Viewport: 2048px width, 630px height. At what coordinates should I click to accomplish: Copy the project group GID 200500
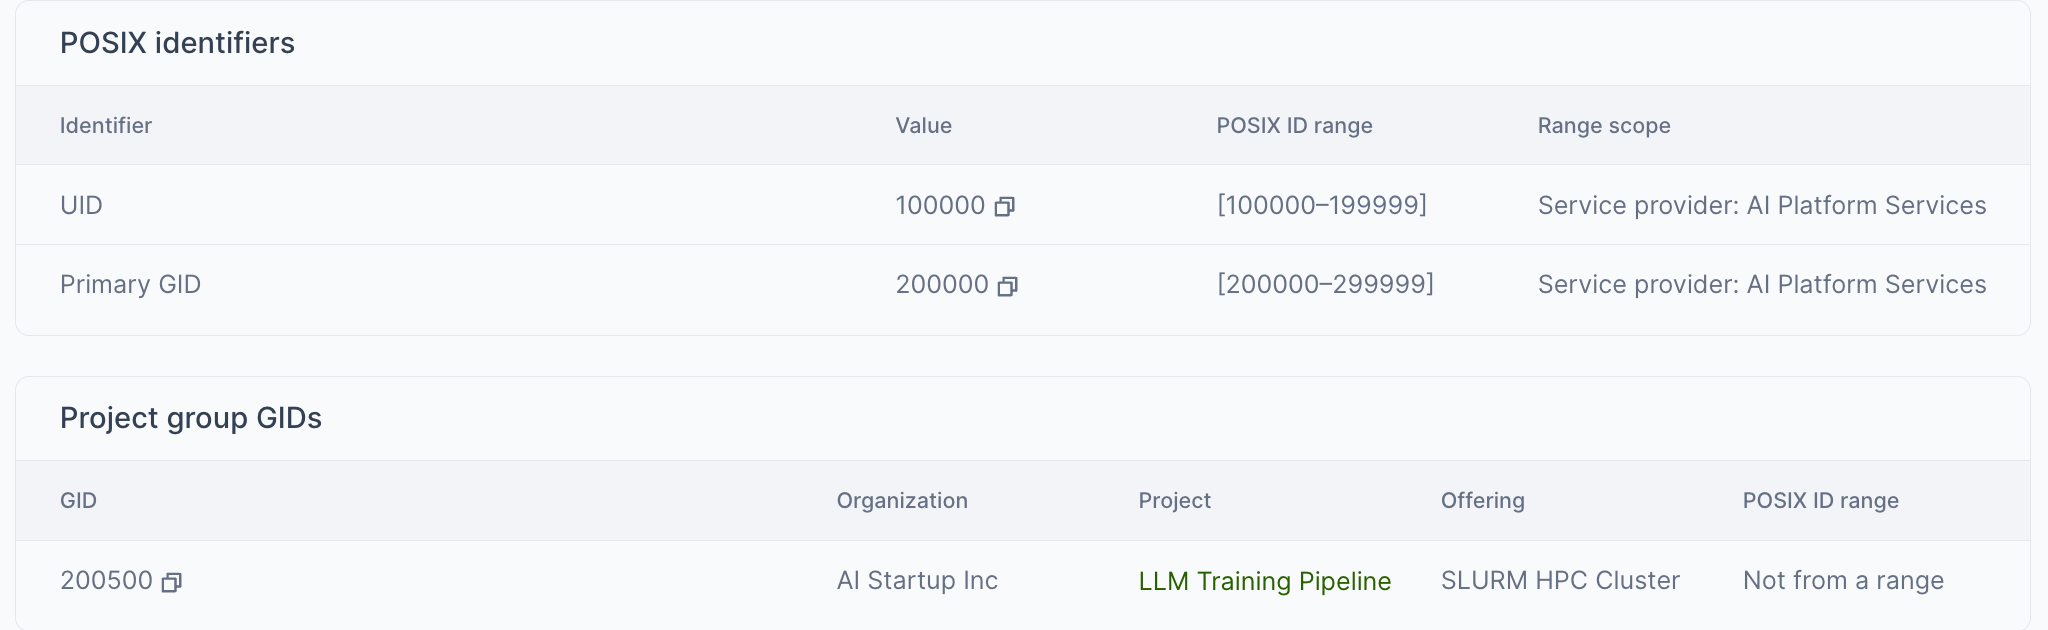click(x=171, y=582)
